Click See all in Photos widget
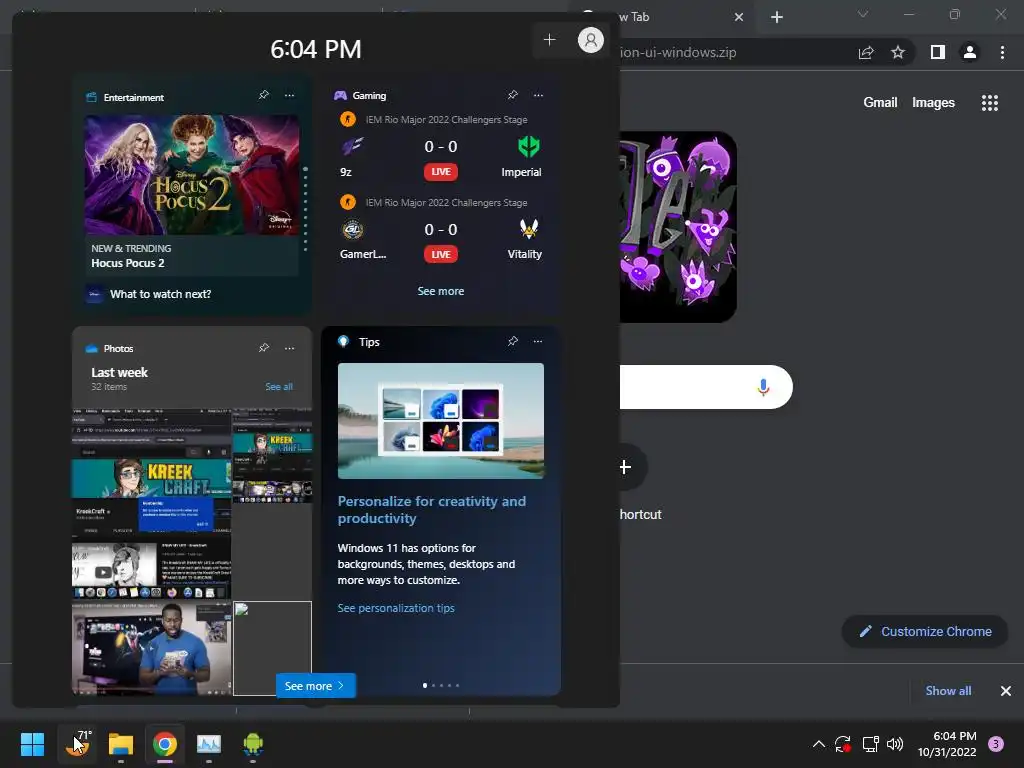Viewport: 1024px width, 768px height. click(279, 387)
